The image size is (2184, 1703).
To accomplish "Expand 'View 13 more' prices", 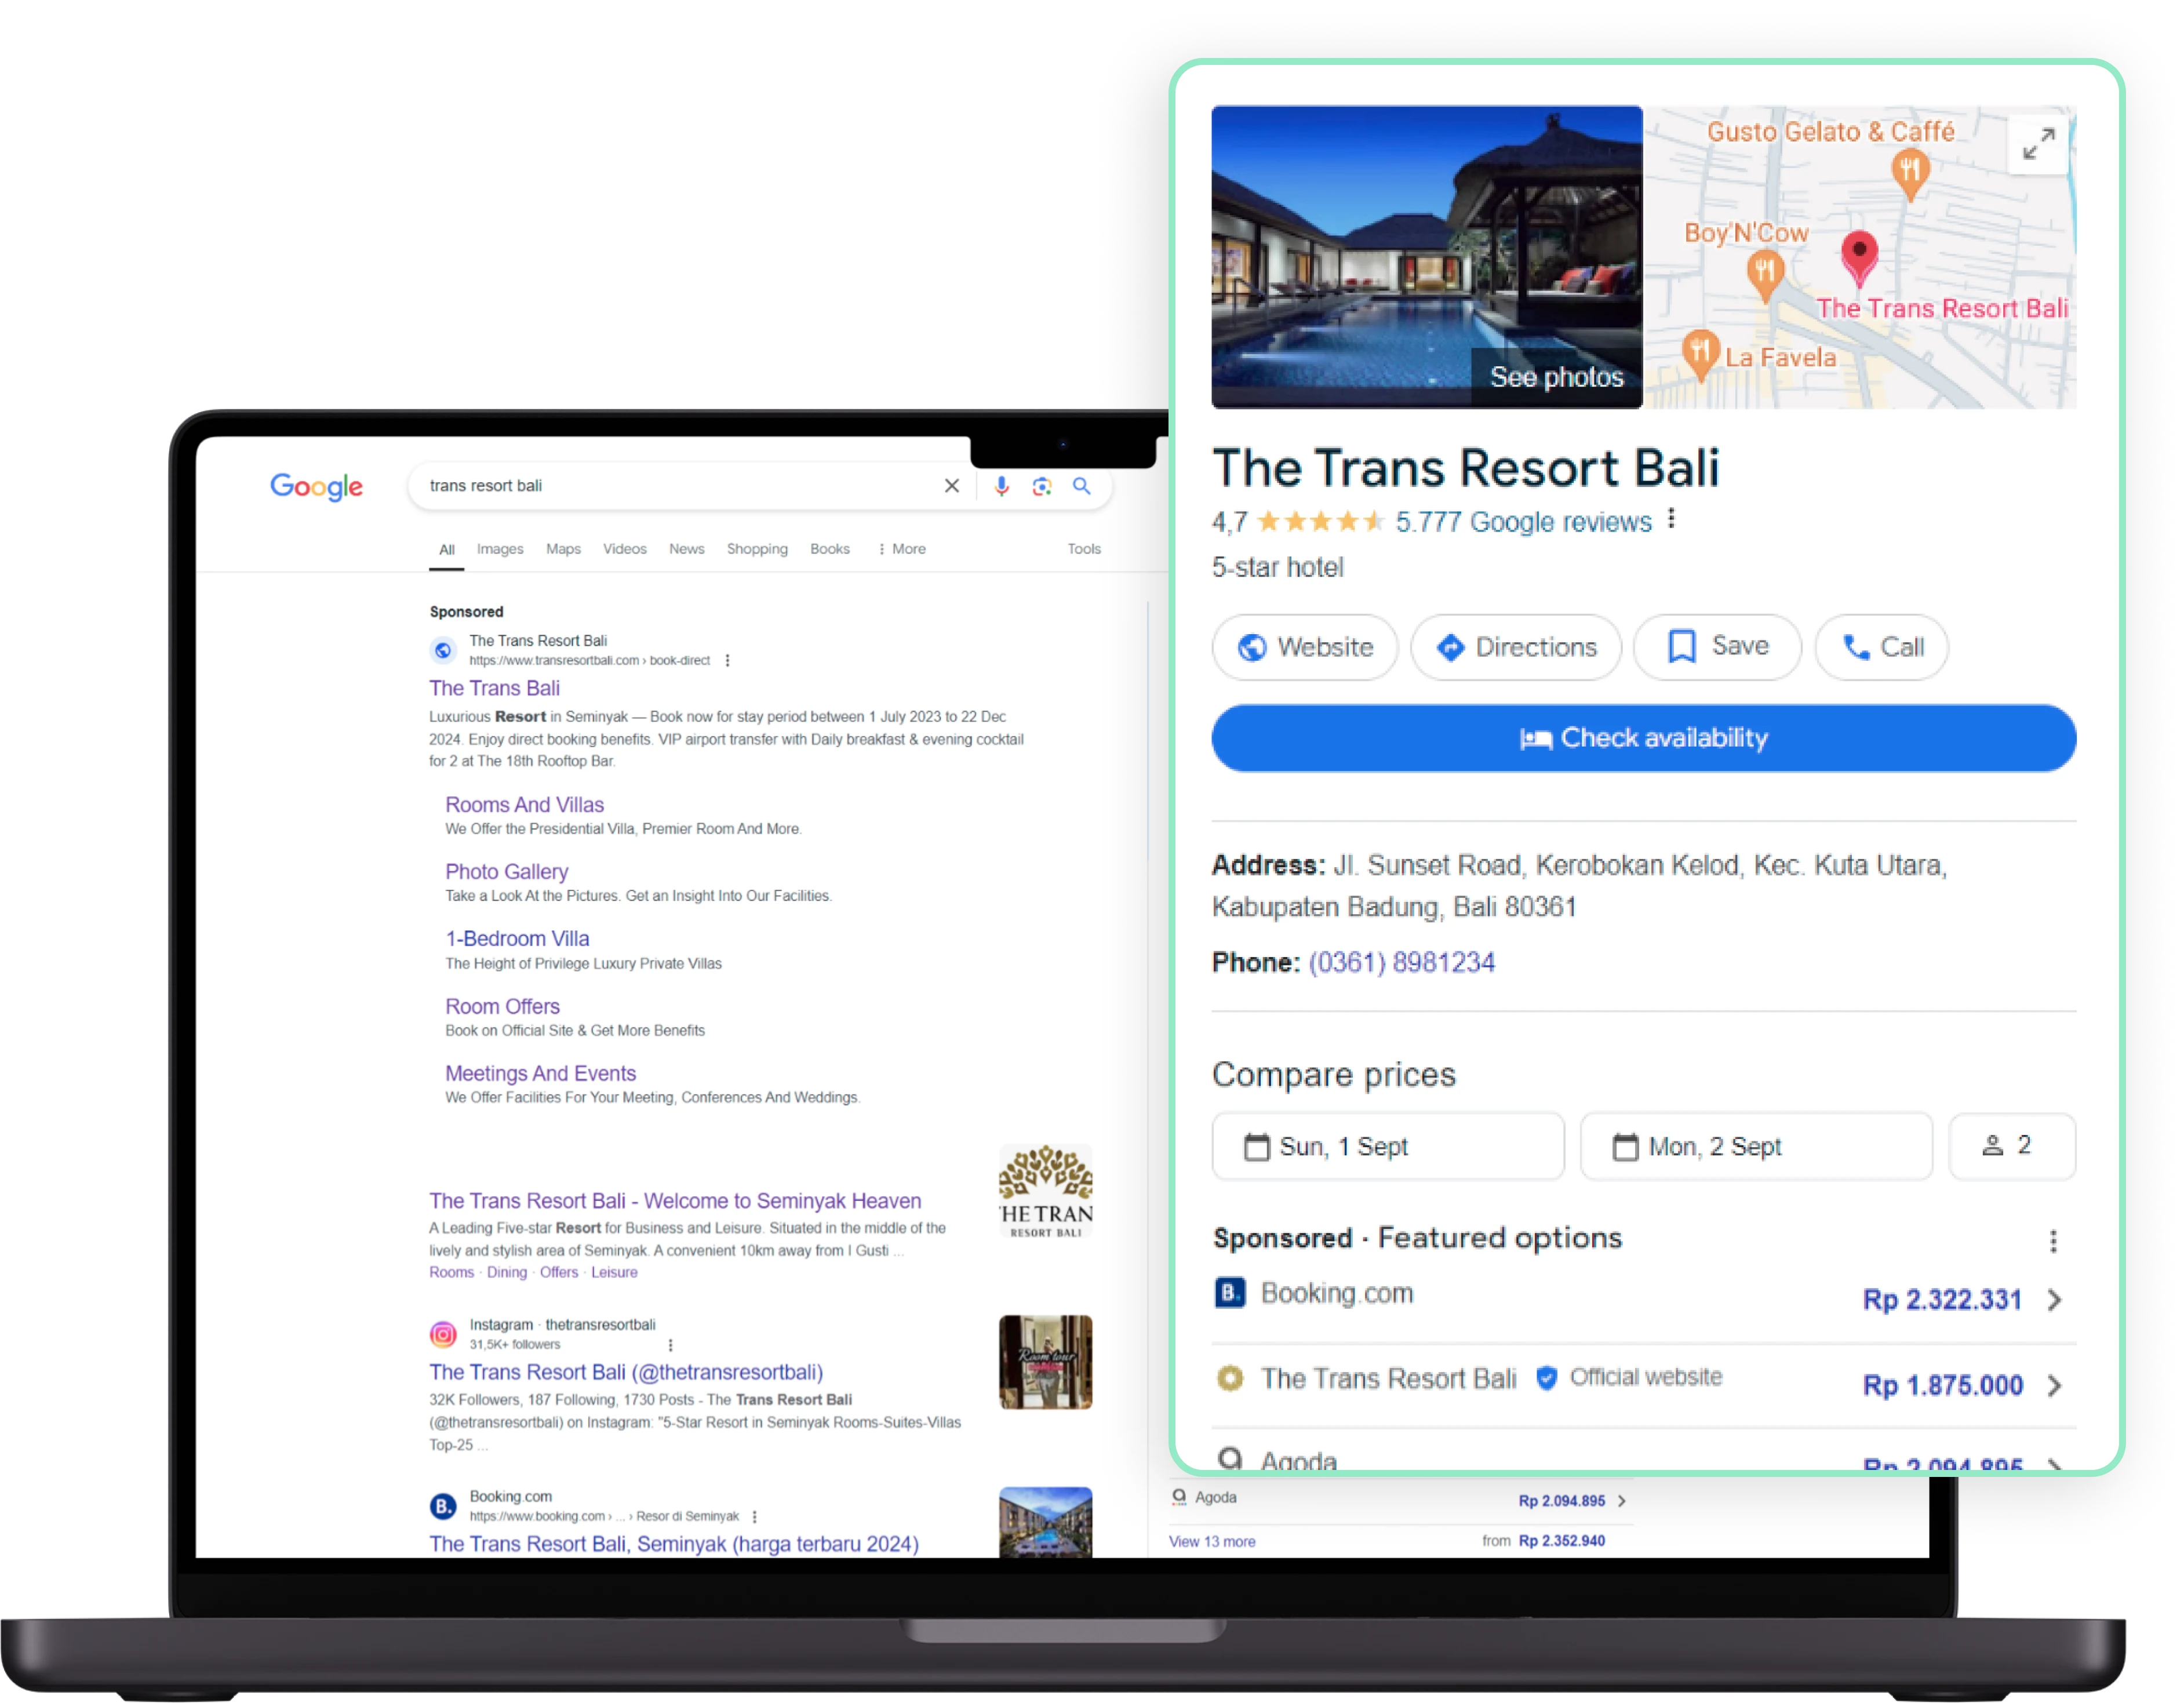I will (x=1212, y=1541).
